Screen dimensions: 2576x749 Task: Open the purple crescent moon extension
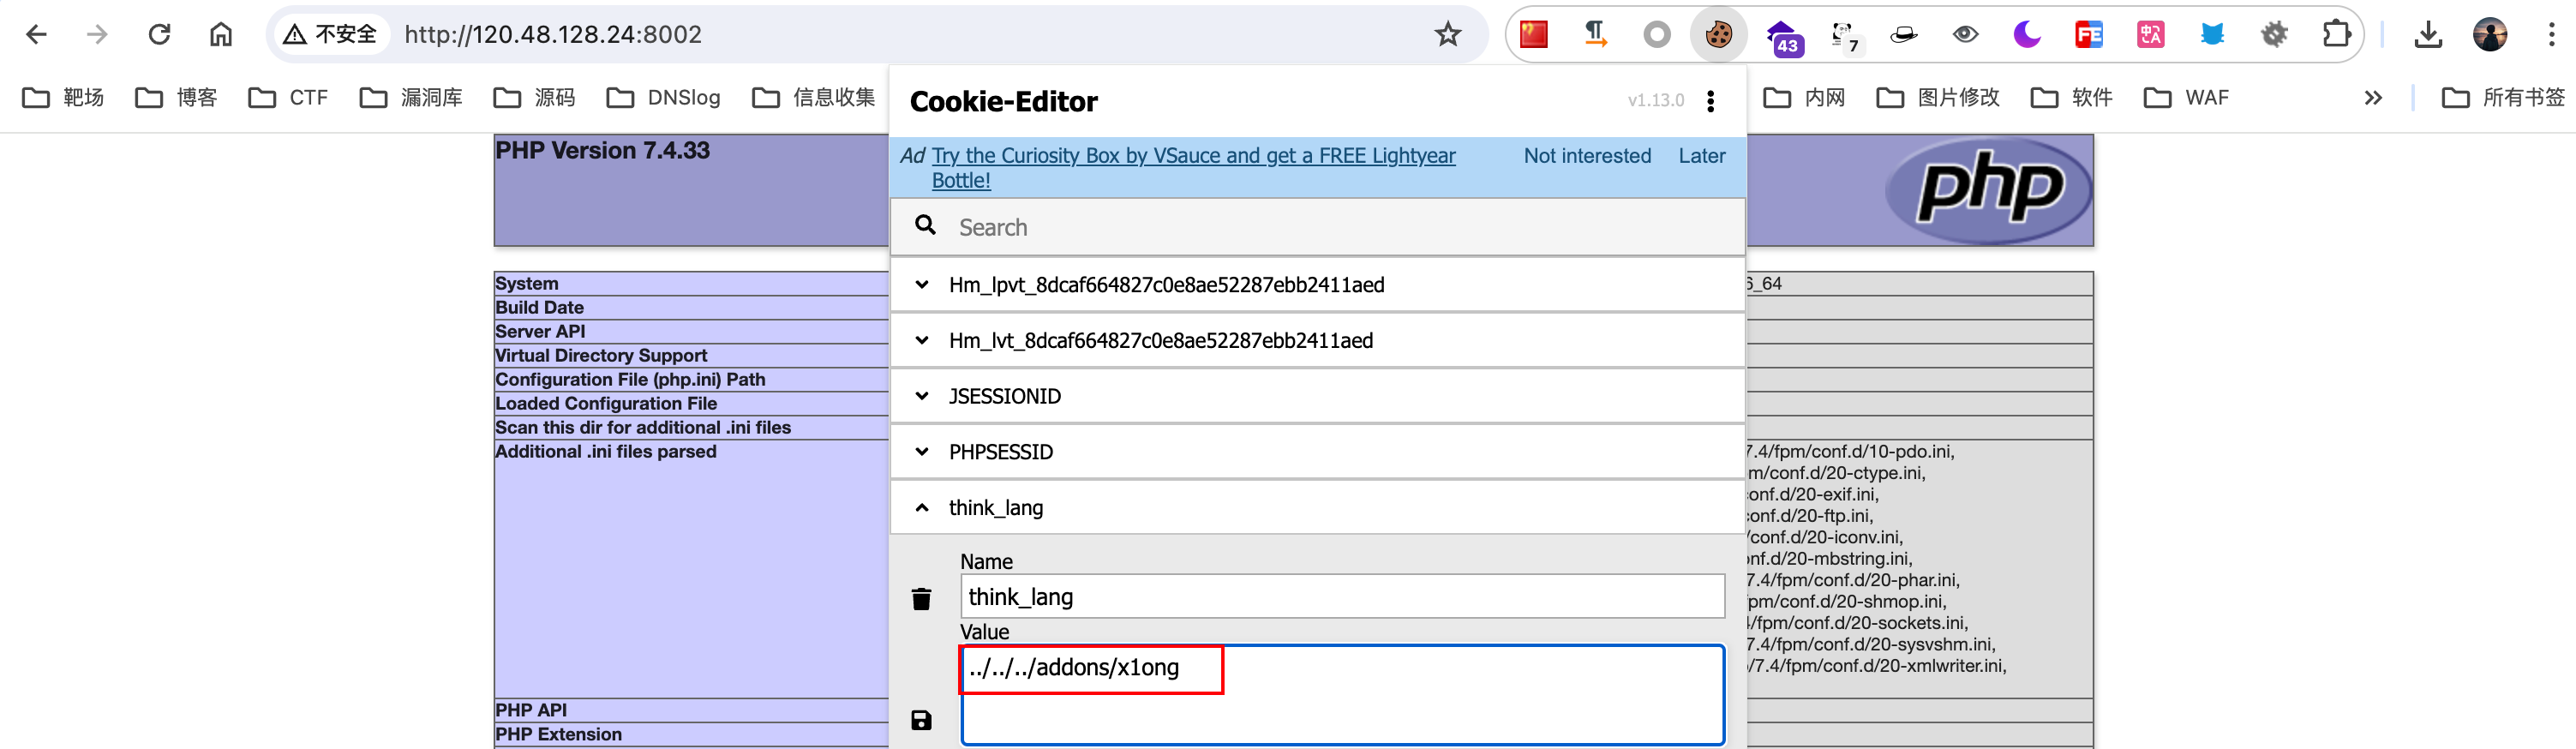[2027, 35]
